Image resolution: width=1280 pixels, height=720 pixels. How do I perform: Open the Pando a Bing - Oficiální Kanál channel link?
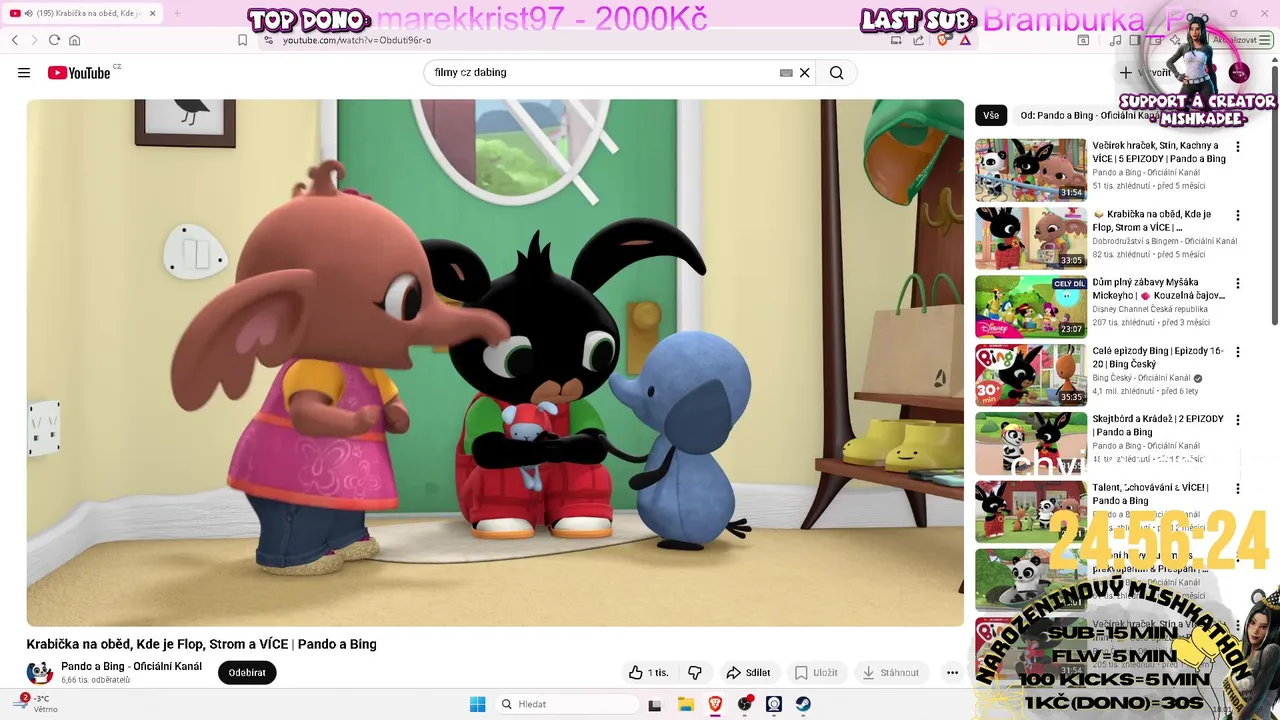click(x=131, y=667)
